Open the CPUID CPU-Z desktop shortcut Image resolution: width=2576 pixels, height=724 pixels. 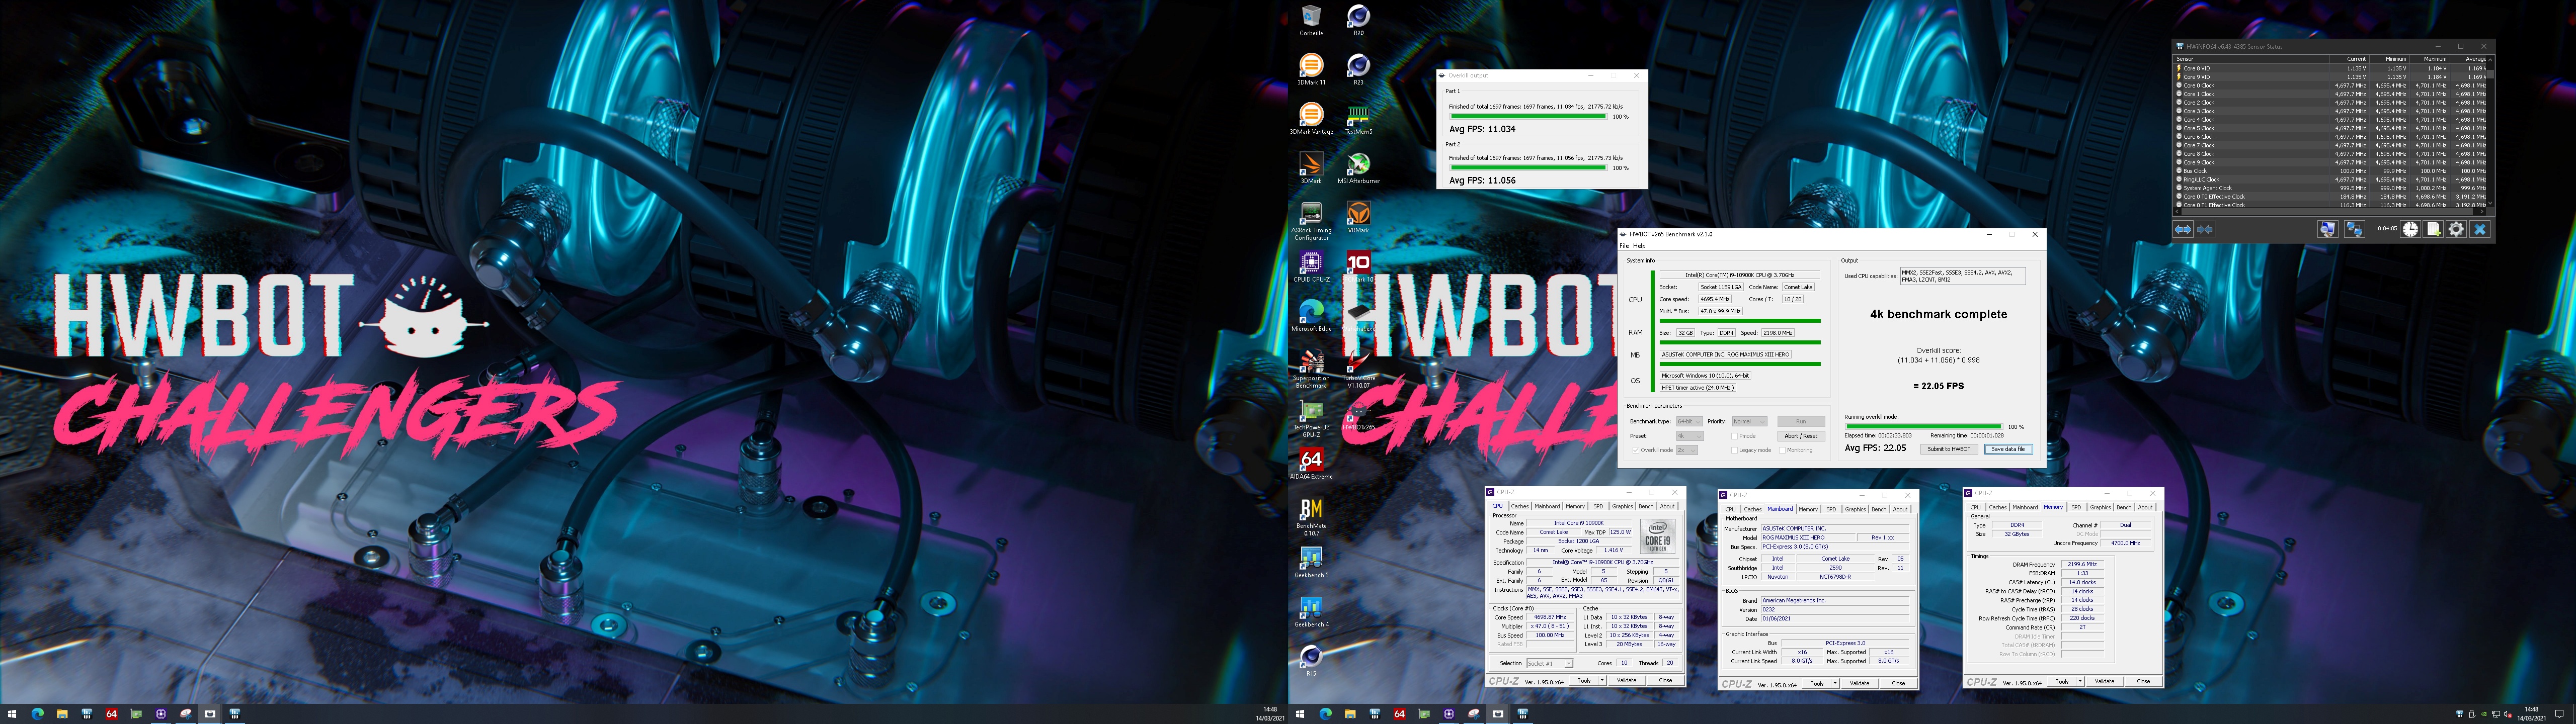point(1311,266)
